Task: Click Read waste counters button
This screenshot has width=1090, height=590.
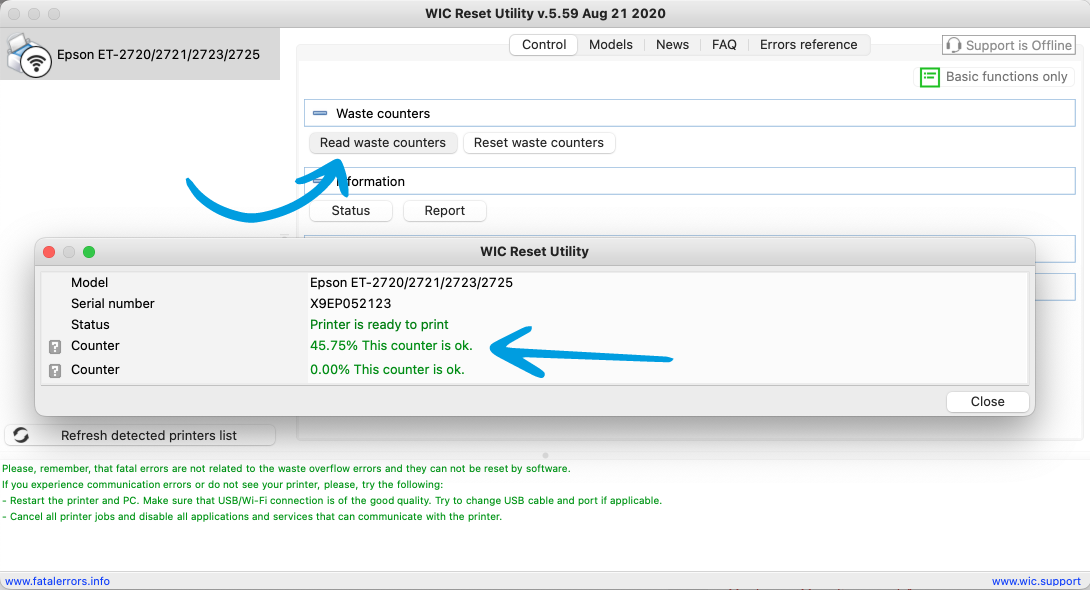Action: click(x=383, y=142)
